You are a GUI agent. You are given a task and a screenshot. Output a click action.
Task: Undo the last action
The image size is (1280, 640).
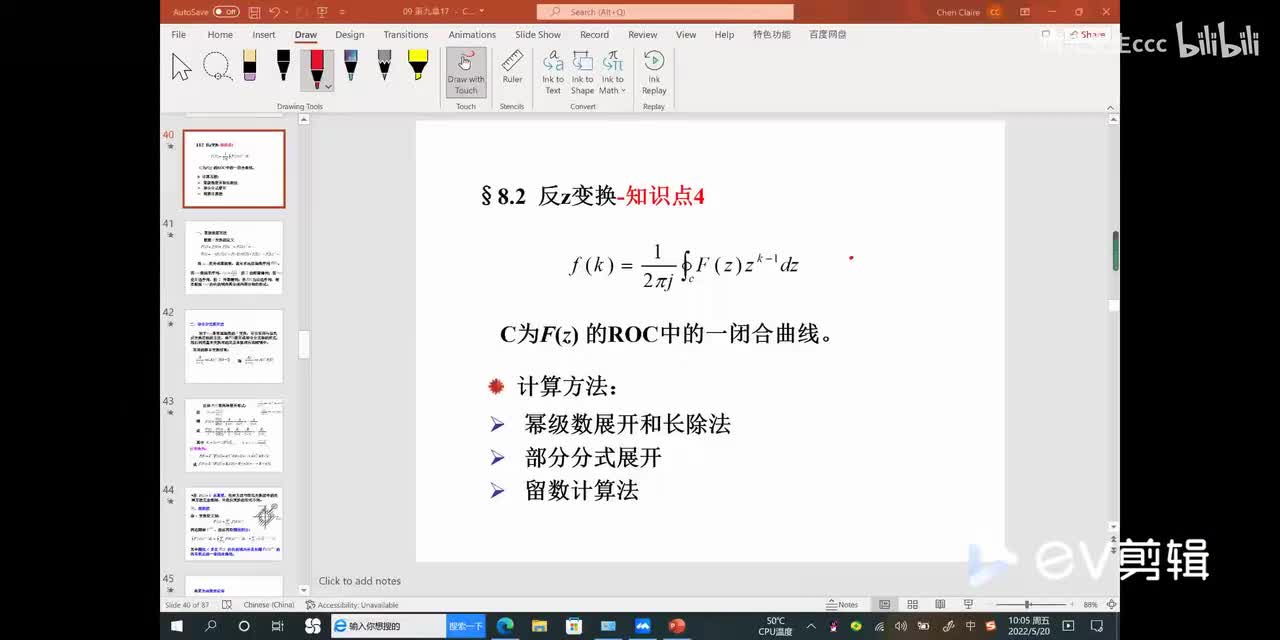274,12
